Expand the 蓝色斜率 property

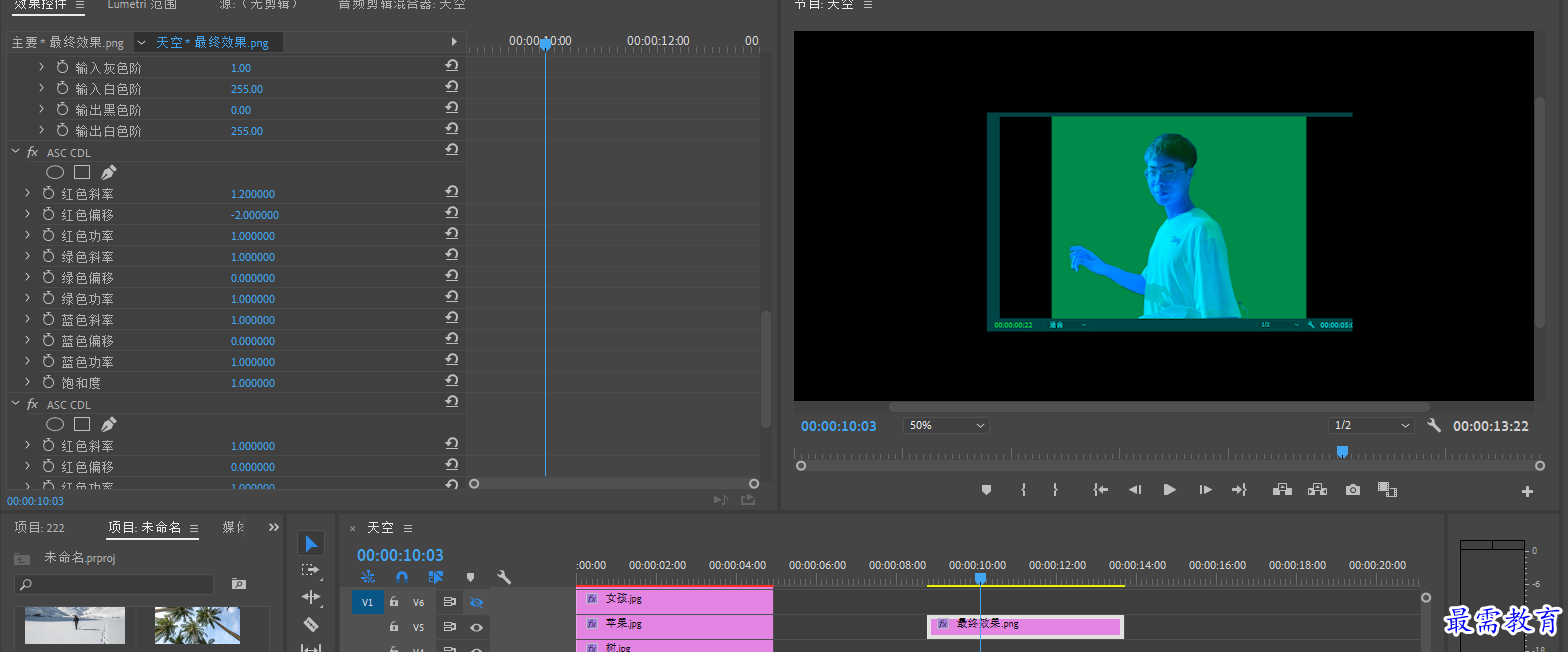coord(27,319)
